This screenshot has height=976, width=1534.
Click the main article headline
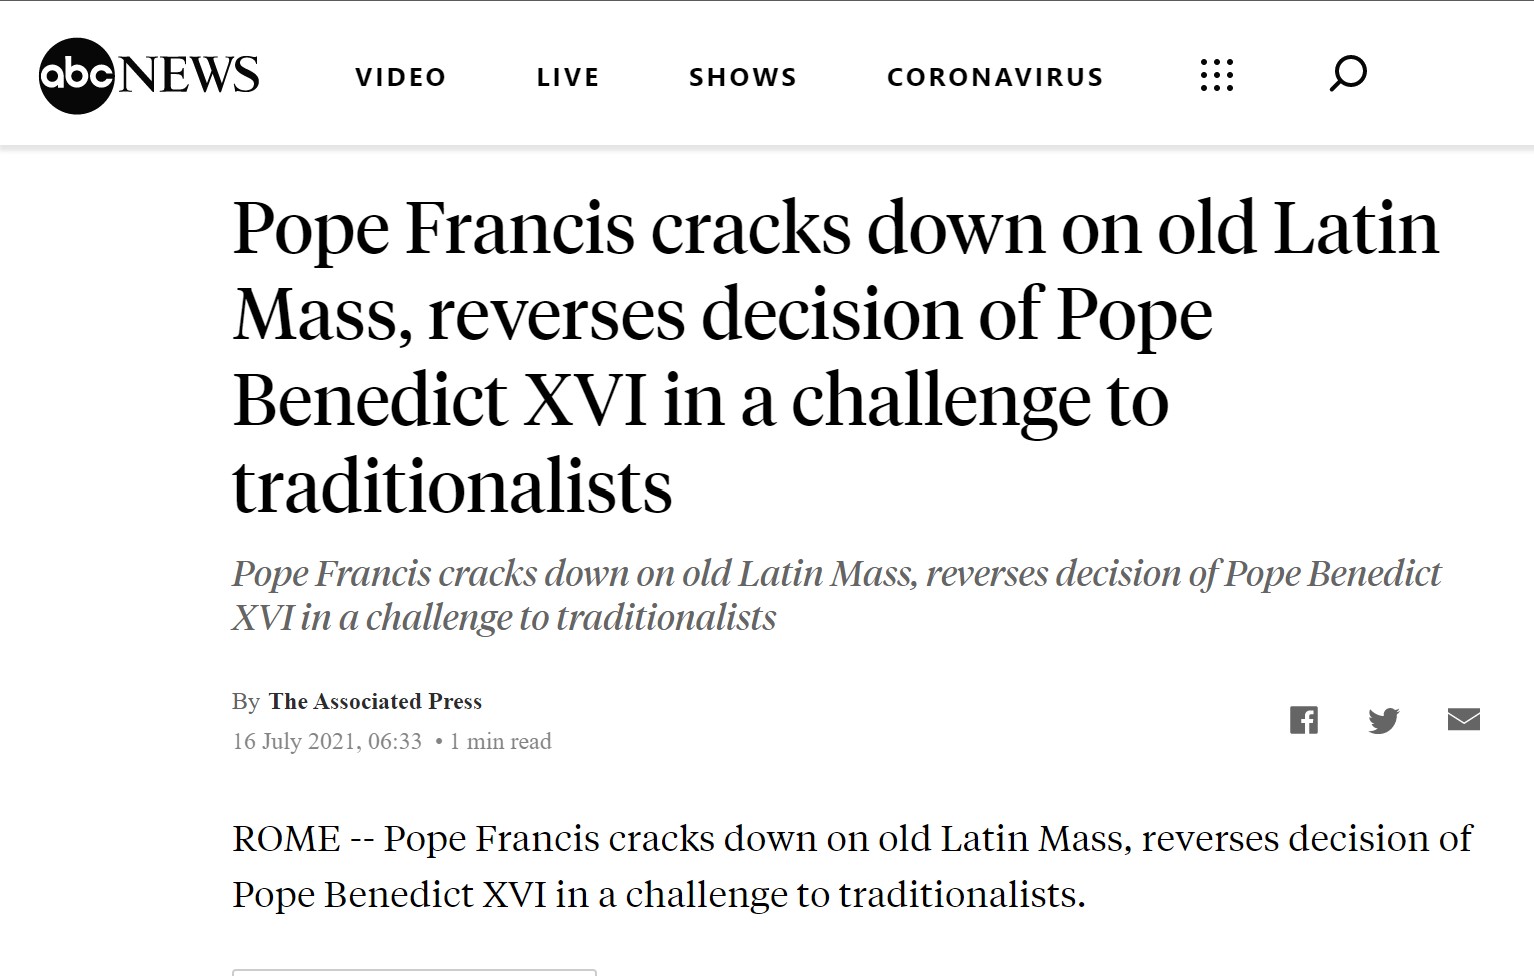[x=835, y=357]
